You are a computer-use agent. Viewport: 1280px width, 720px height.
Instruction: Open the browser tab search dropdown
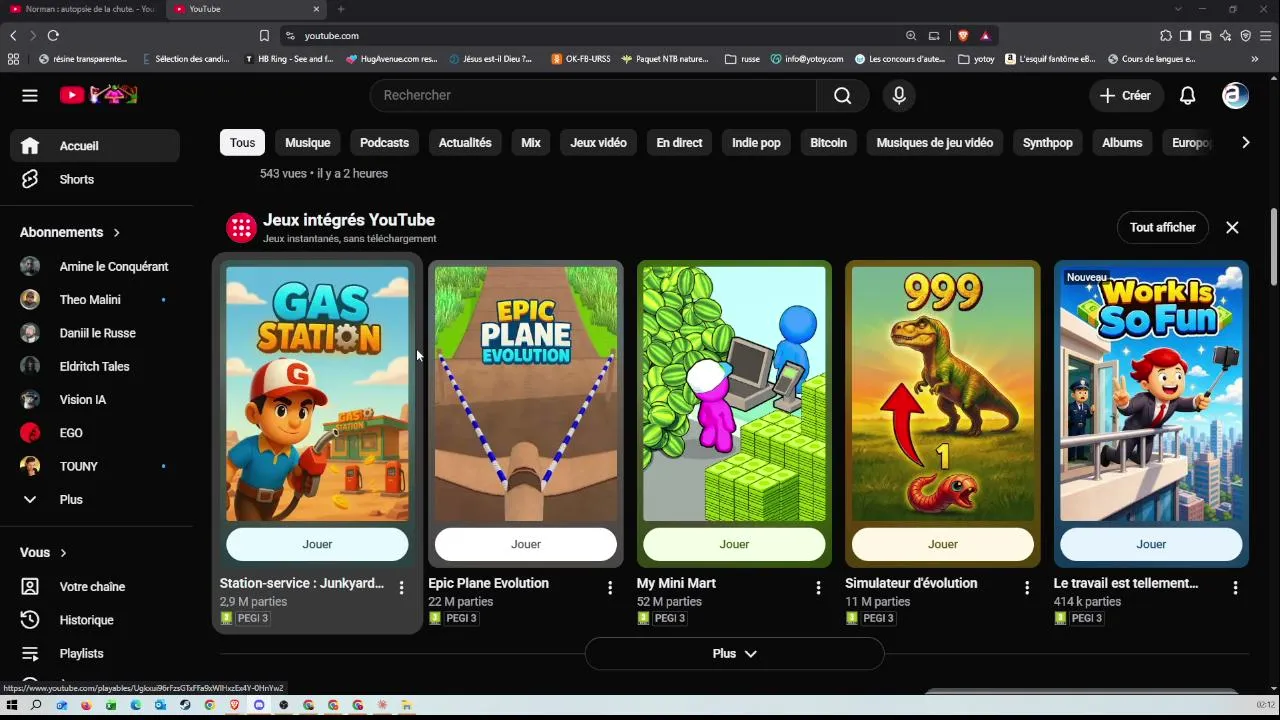pos(1178,9)
